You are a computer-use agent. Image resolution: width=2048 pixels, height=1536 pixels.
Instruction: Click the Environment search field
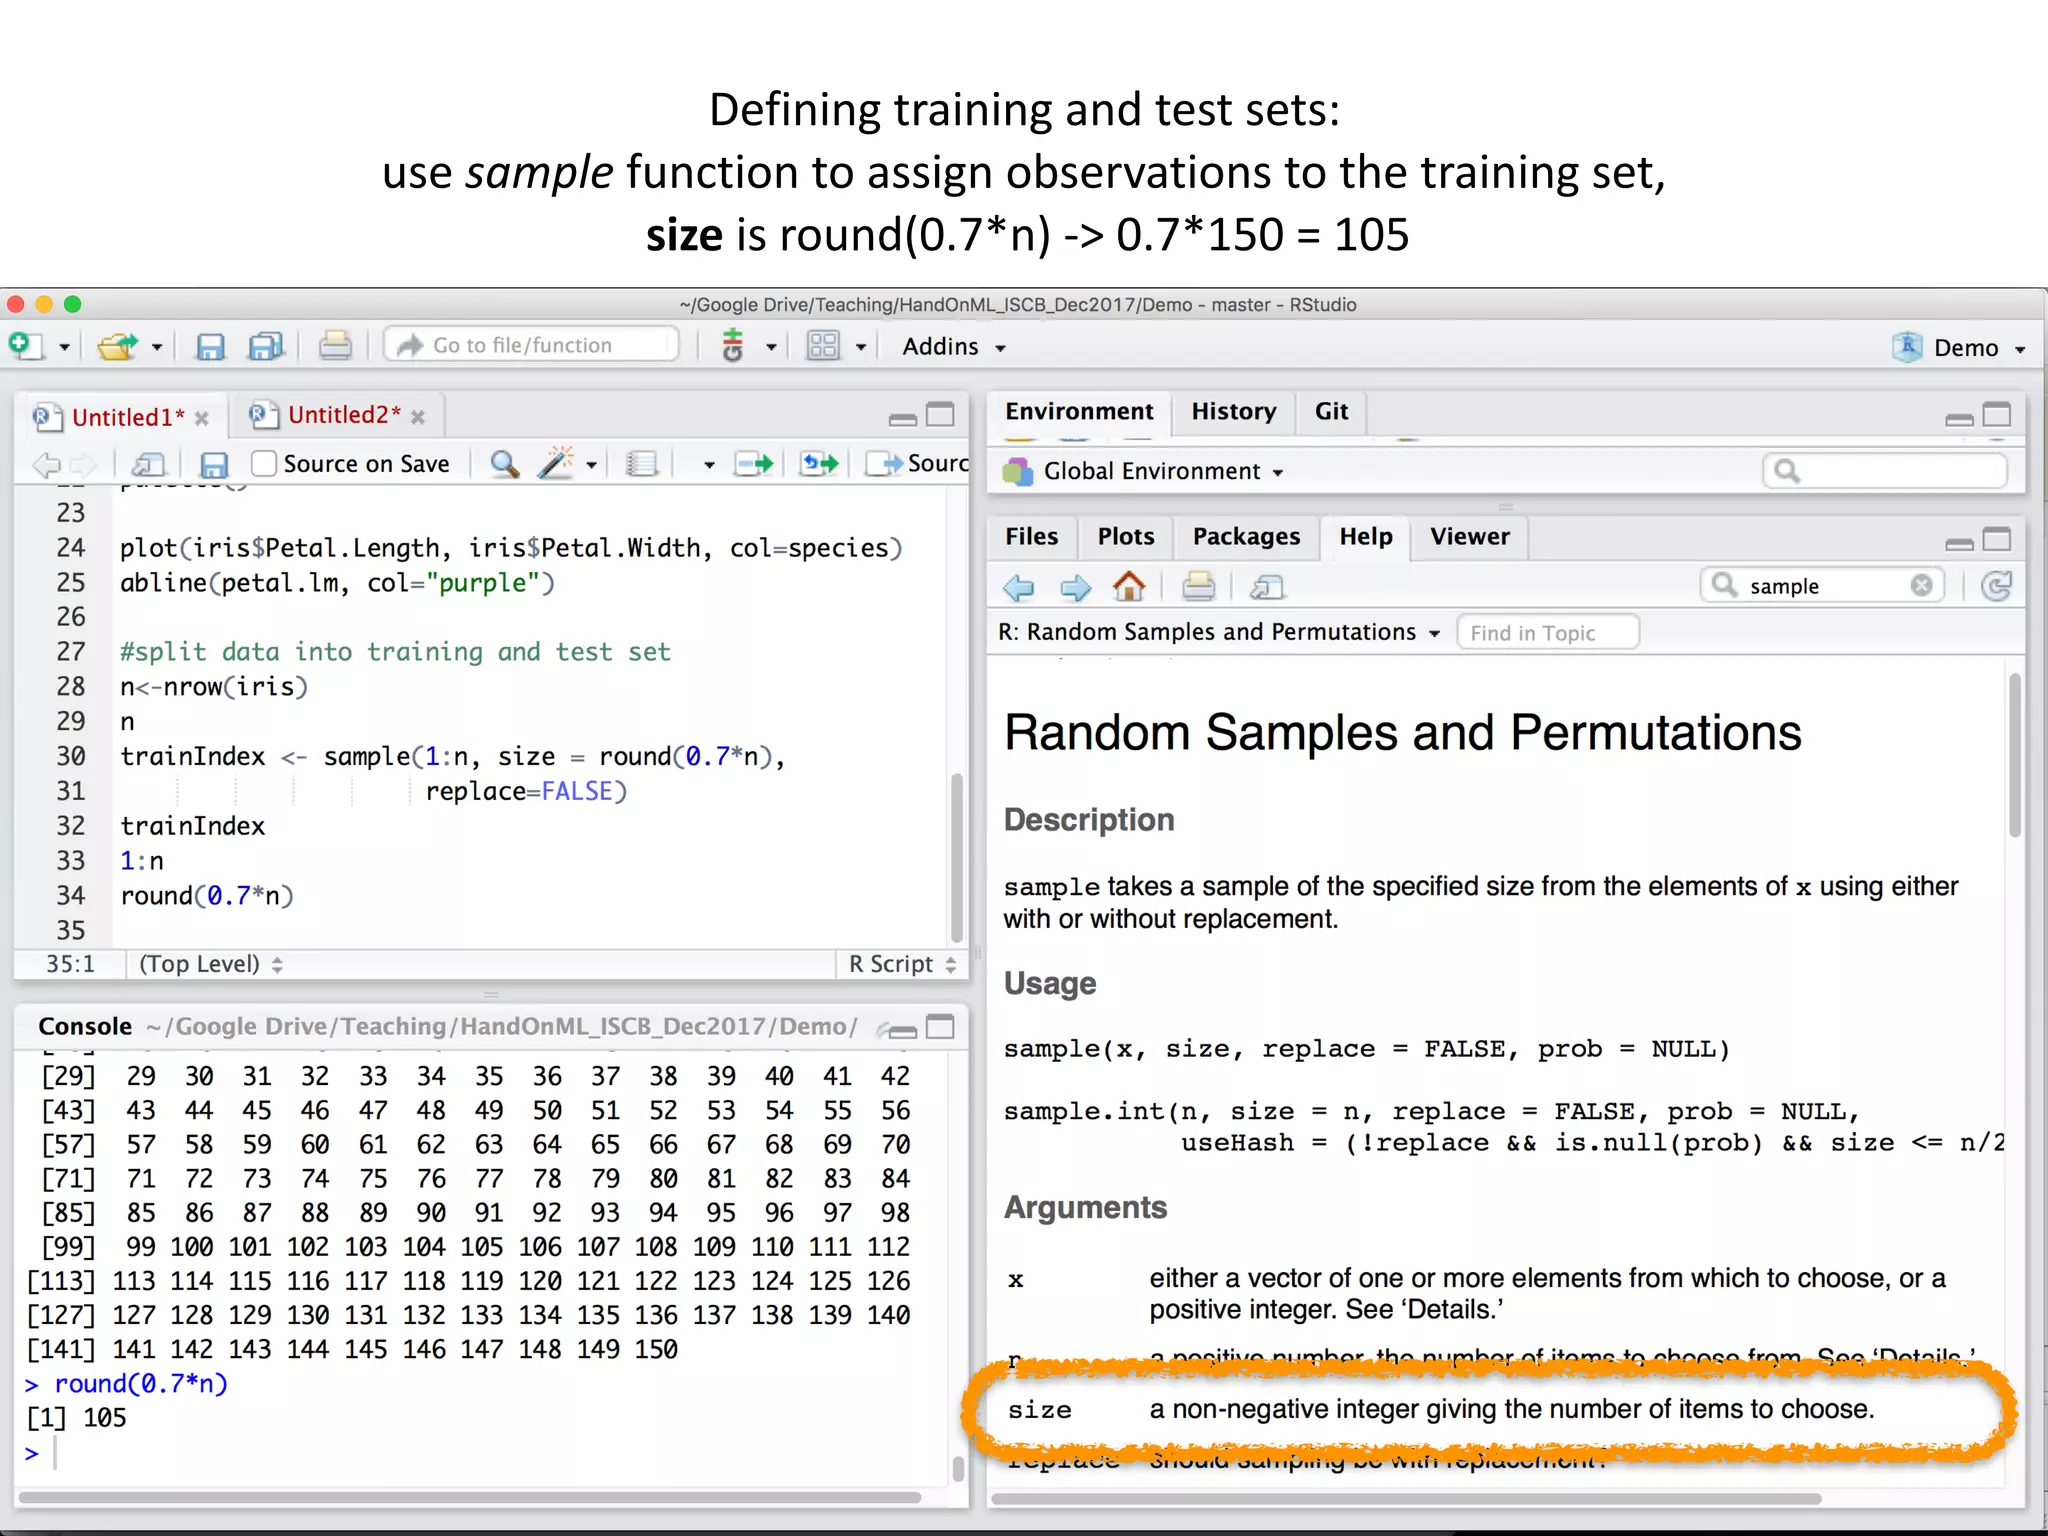(1884, 471)
